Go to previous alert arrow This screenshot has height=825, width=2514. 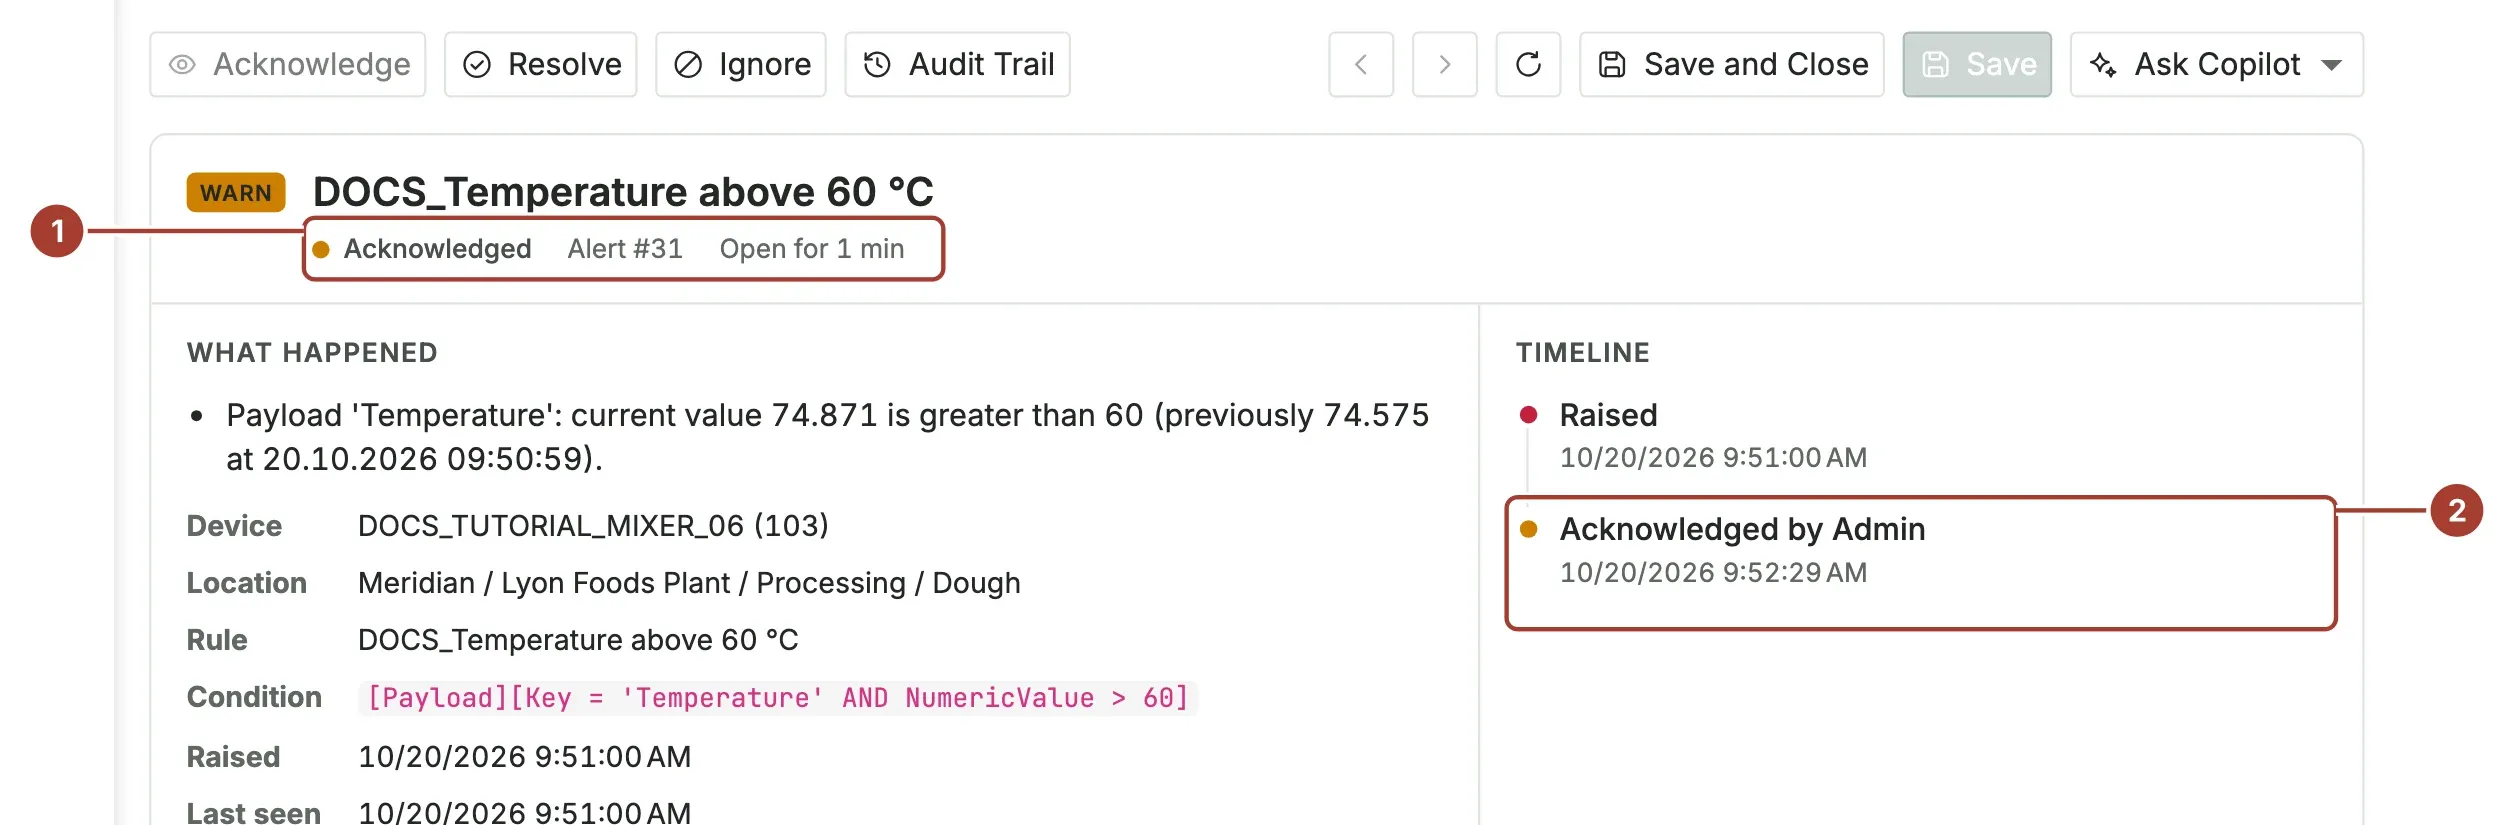(1361, 65)
